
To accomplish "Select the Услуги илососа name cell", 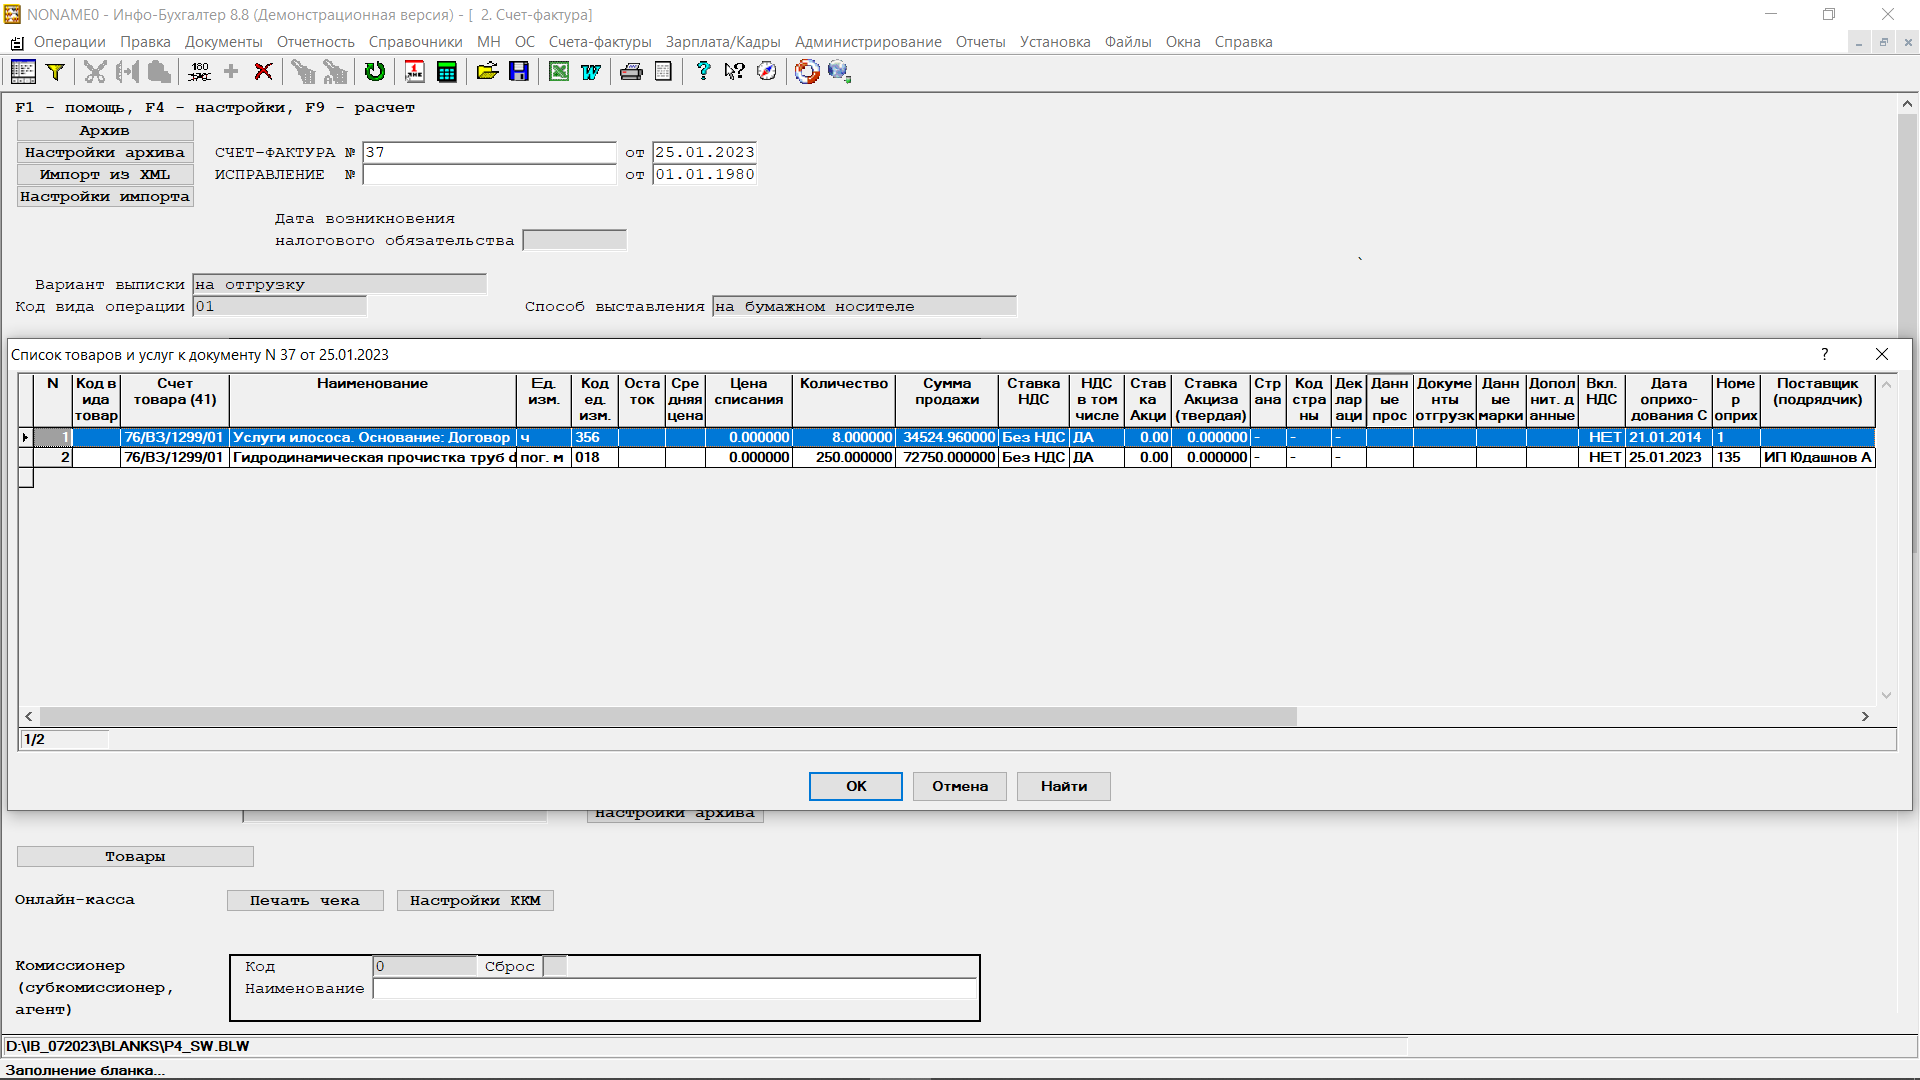I will click(373, 437).
